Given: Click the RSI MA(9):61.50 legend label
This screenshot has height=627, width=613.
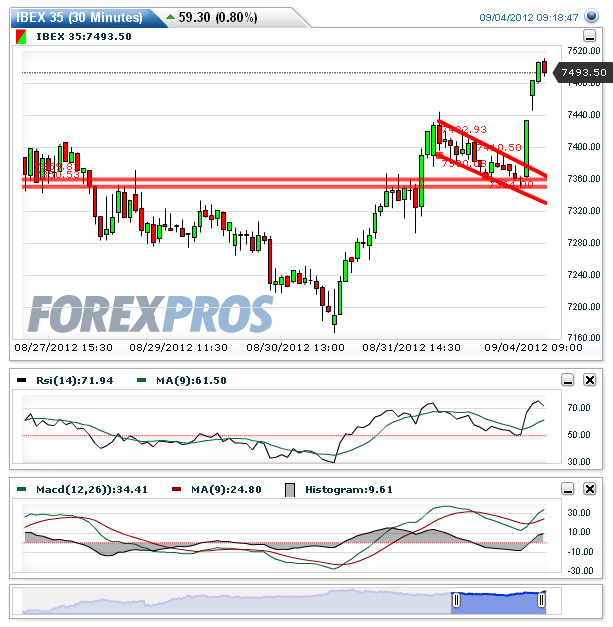Looking at the screenshot, I should coord(191,380).
